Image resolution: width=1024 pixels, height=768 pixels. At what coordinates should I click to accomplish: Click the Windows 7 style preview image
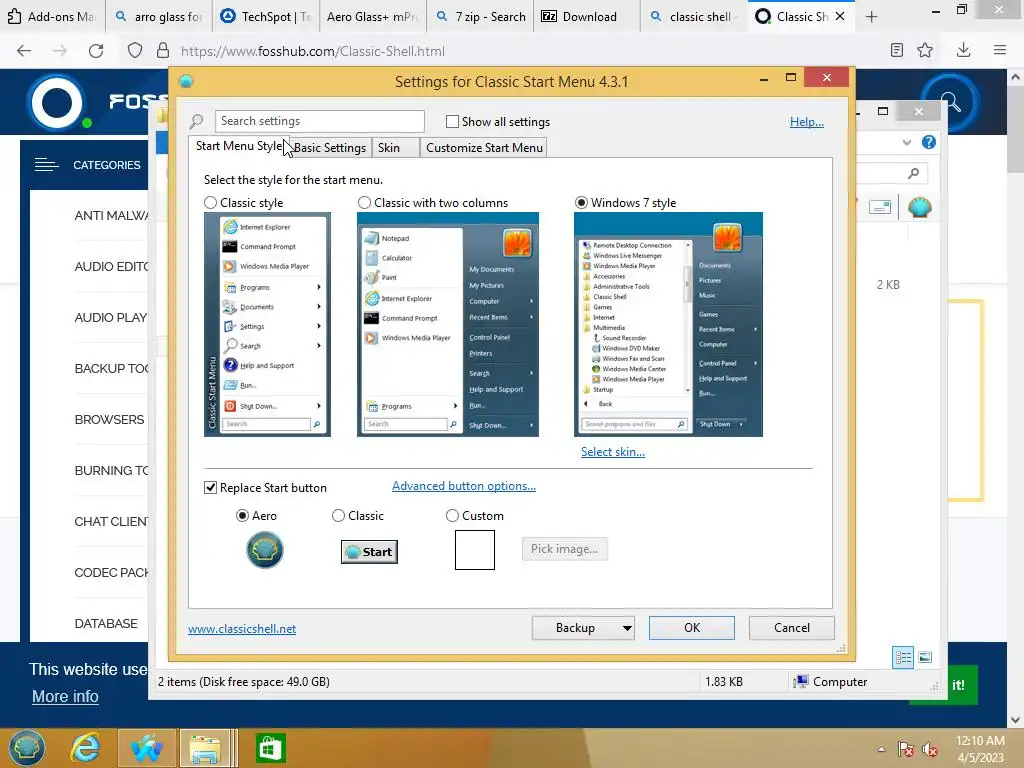click(x=668, y=325)
